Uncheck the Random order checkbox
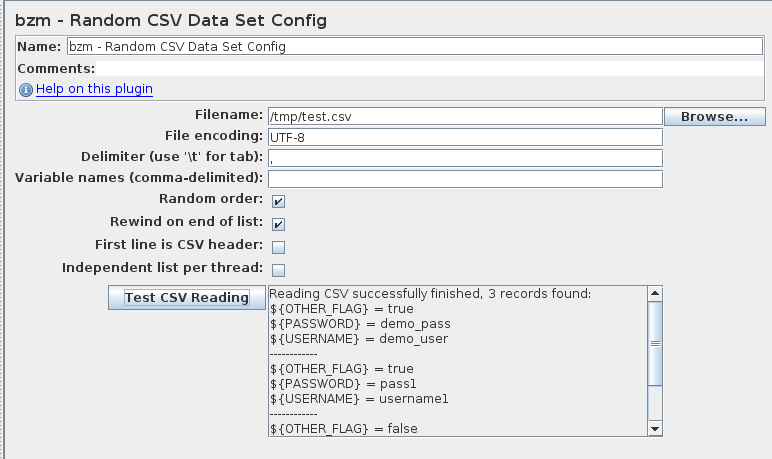 click(278, 201)
